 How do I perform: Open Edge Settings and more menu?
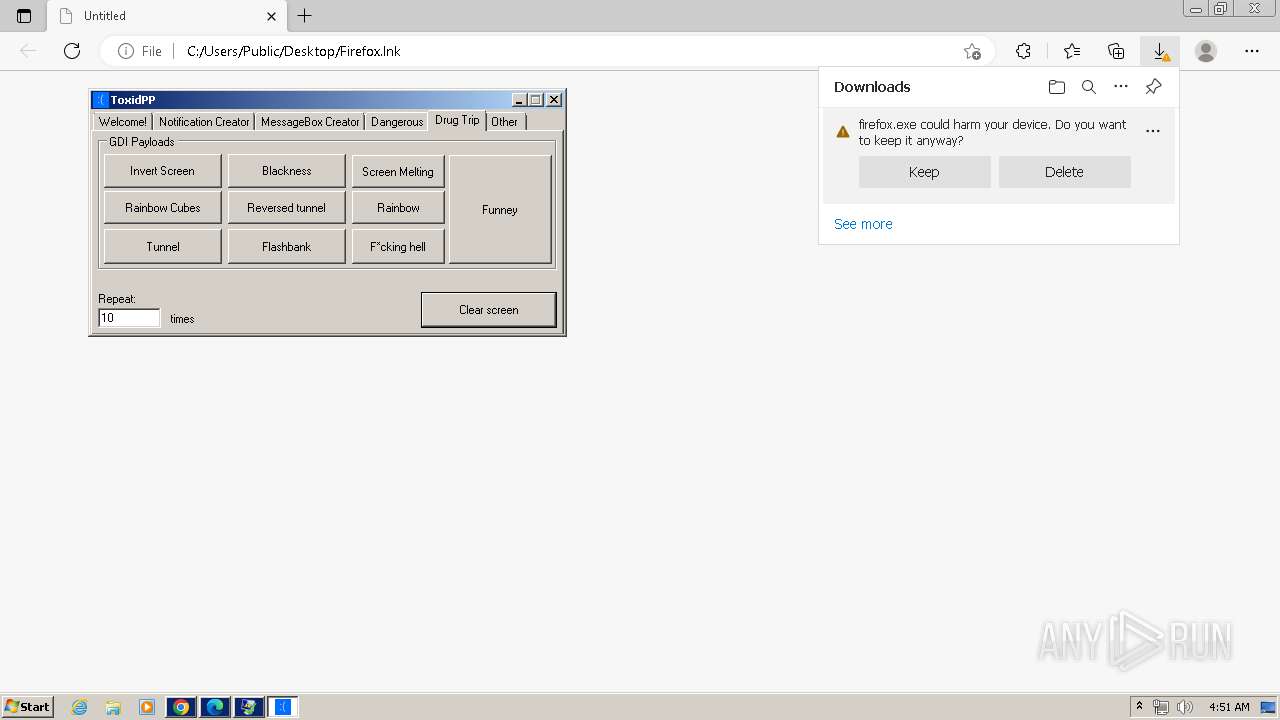(x=1252, y=51)
